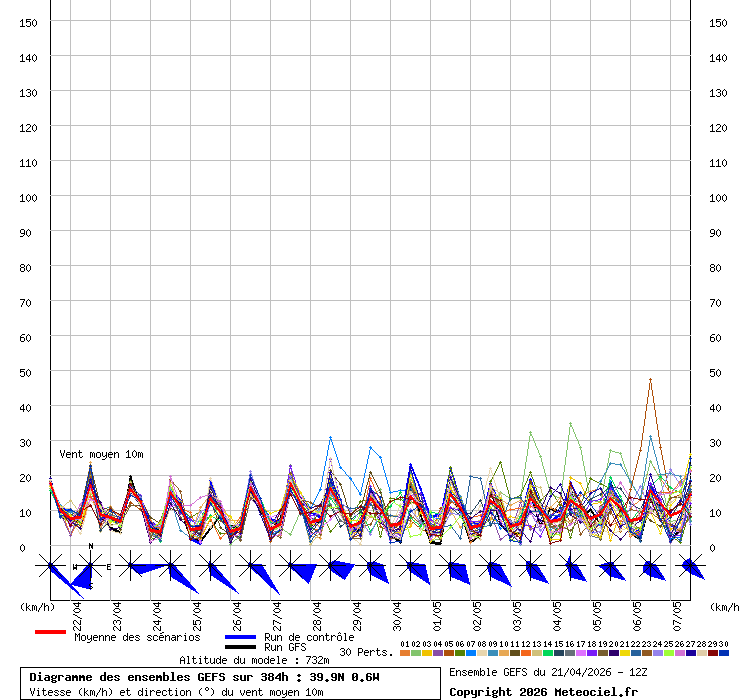Click the Vent moyen 10m chart label
The height and width of the screenshot is (700, 740).
[x=101, y=454]
